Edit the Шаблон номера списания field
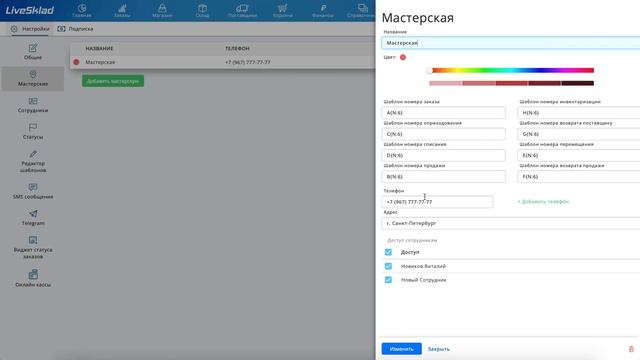 coord(443,155)
